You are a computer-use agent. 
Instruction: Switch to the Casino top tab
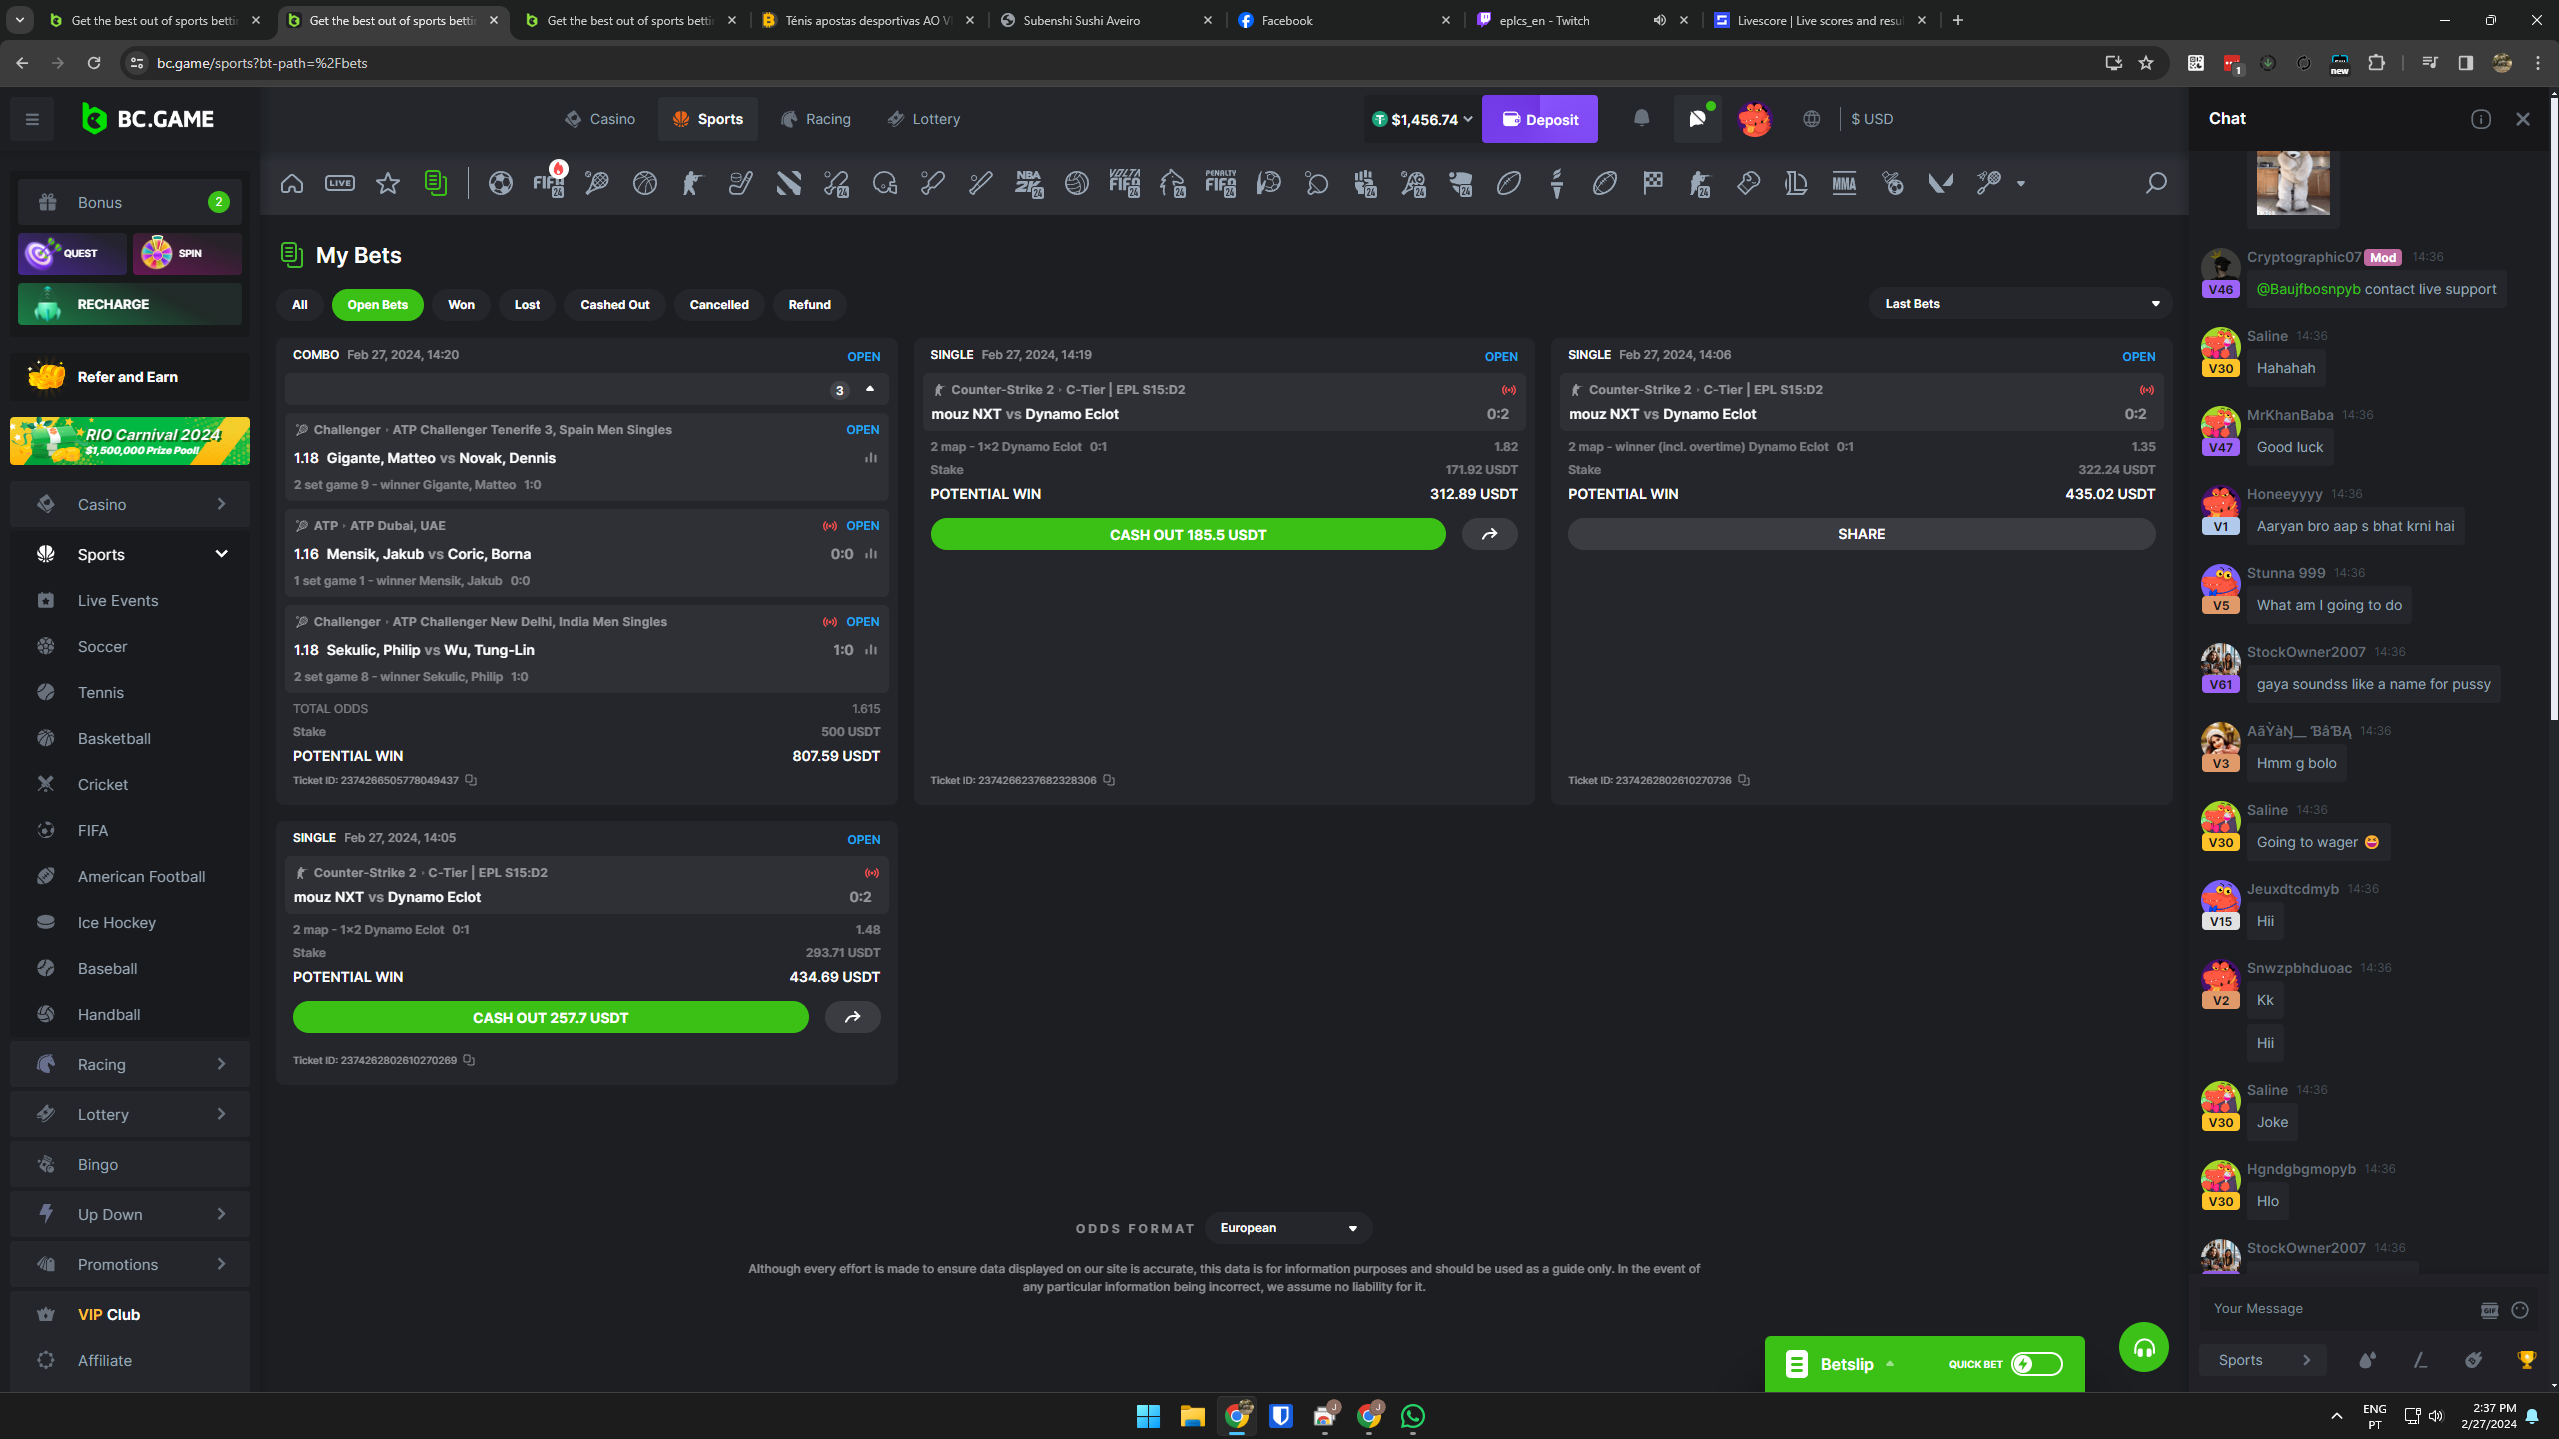tap(600, 119)
